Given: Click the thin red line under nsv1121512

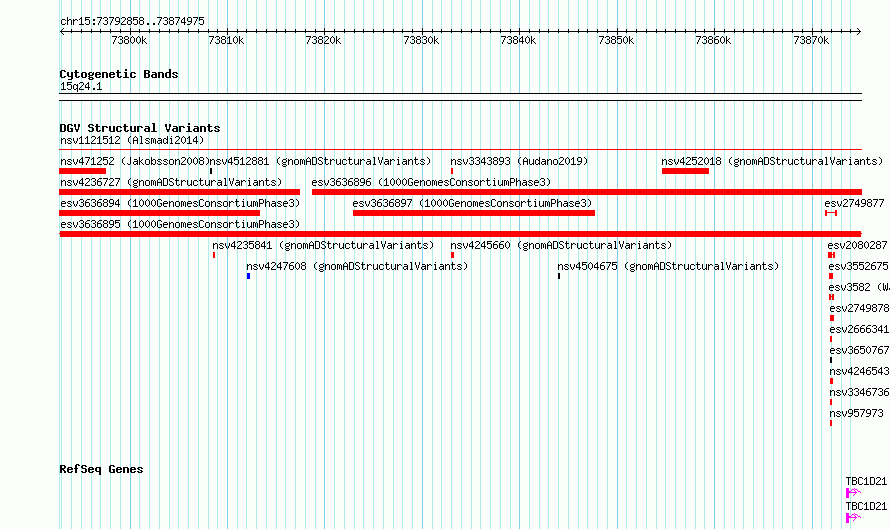Looking at the screenshot, I should 460,150.
